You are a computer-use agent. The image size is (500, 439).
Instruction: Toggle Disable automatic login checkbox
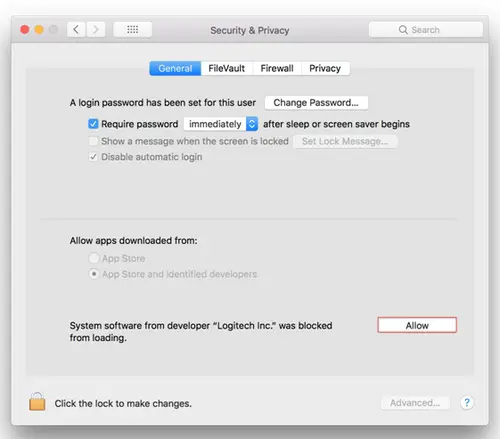coord(93,157)
